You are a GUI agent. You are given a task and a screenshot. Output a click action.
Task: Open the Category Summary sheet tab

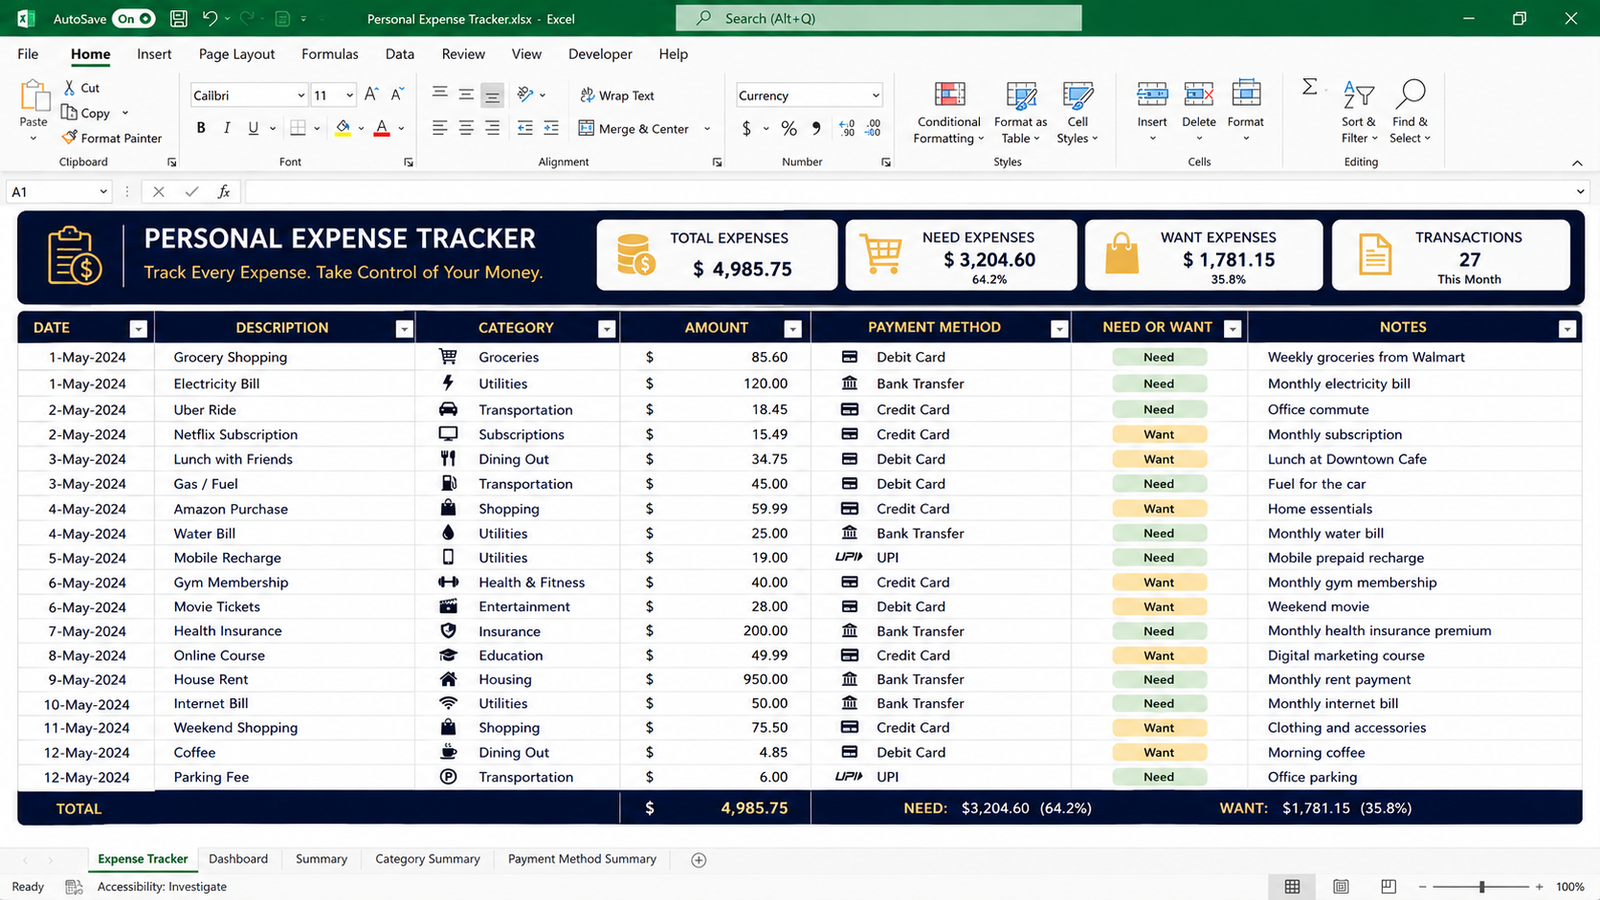[428, 859]
